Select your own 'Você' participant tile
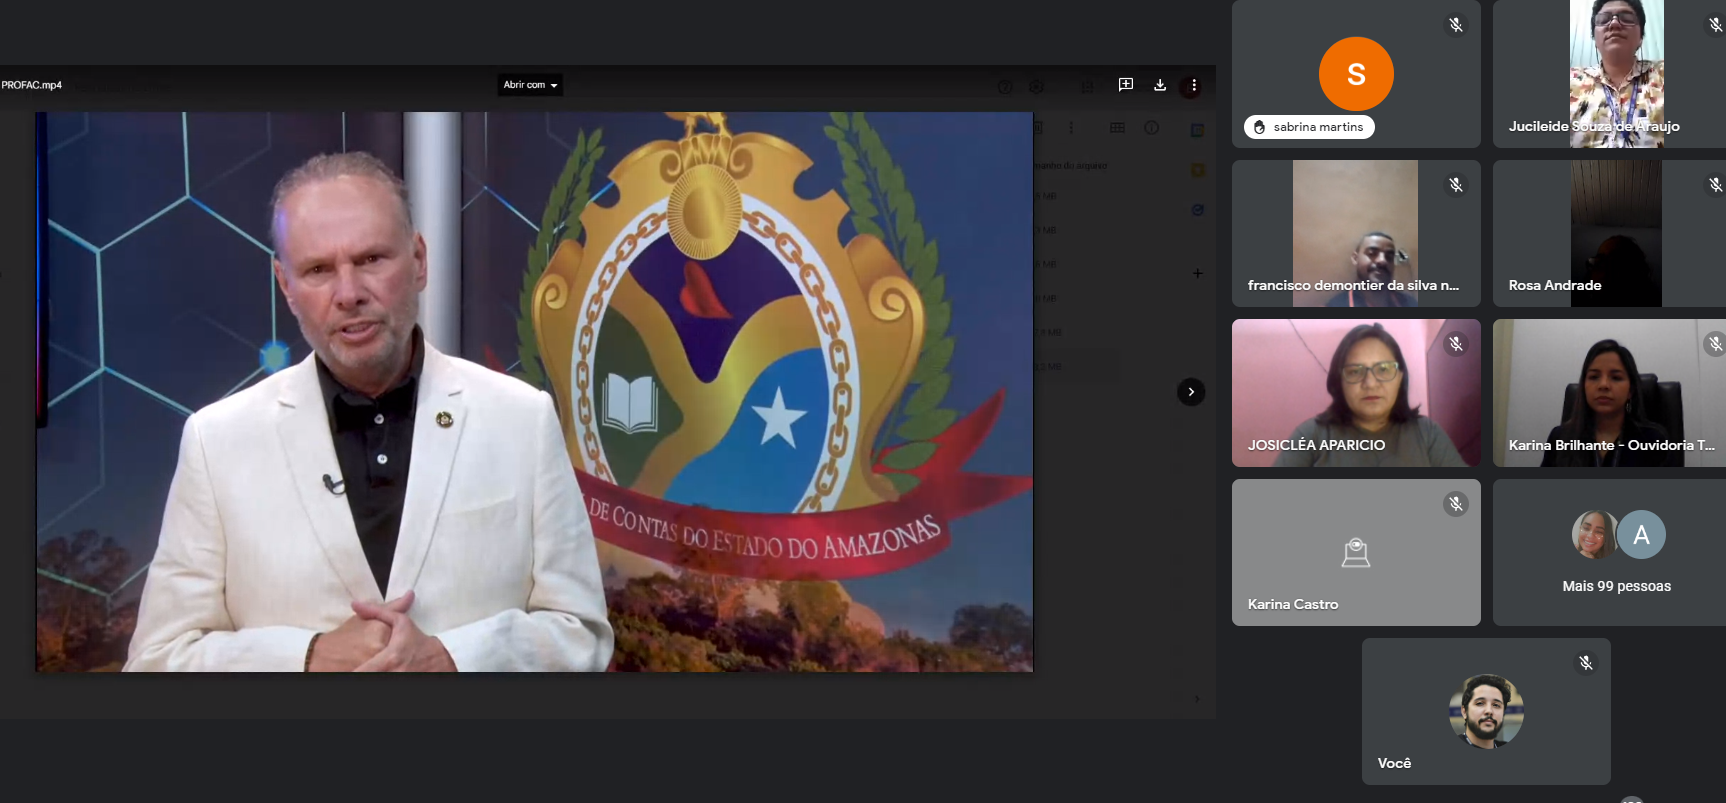This screenshot has height=803, width=1726. [x=1485, y=711]
